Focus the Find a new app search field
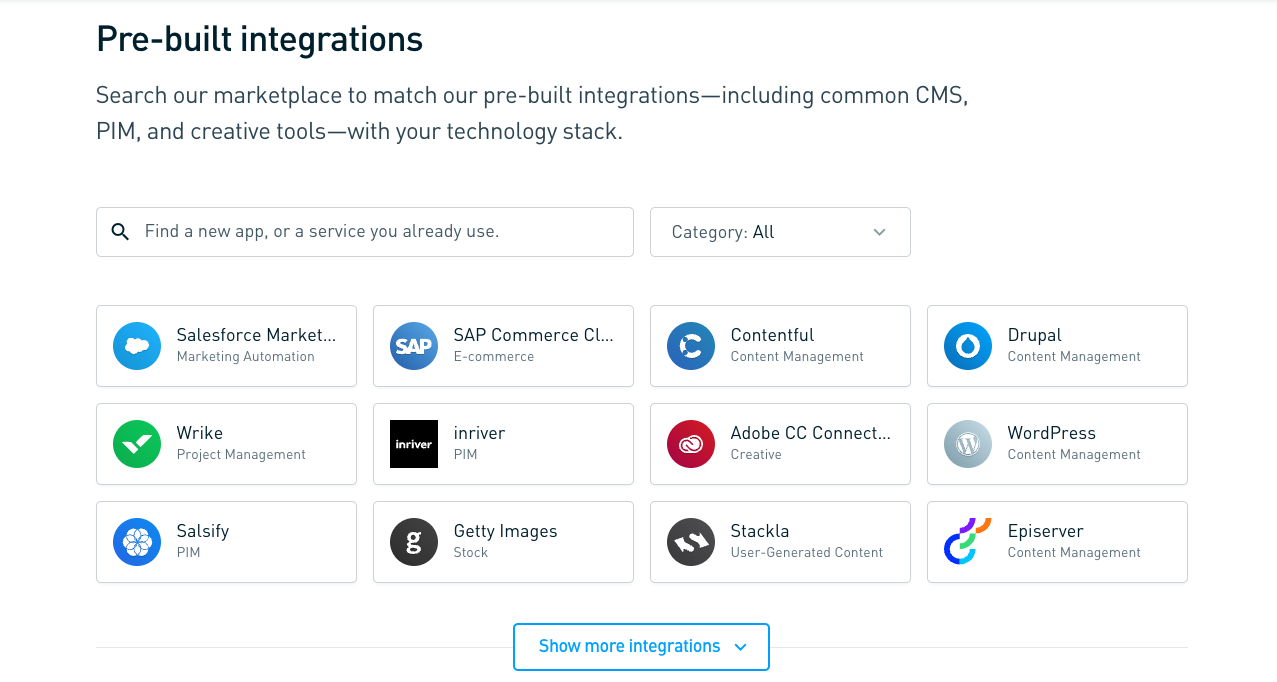Viewport: 1277px width, 682px height. pos(365,232)
